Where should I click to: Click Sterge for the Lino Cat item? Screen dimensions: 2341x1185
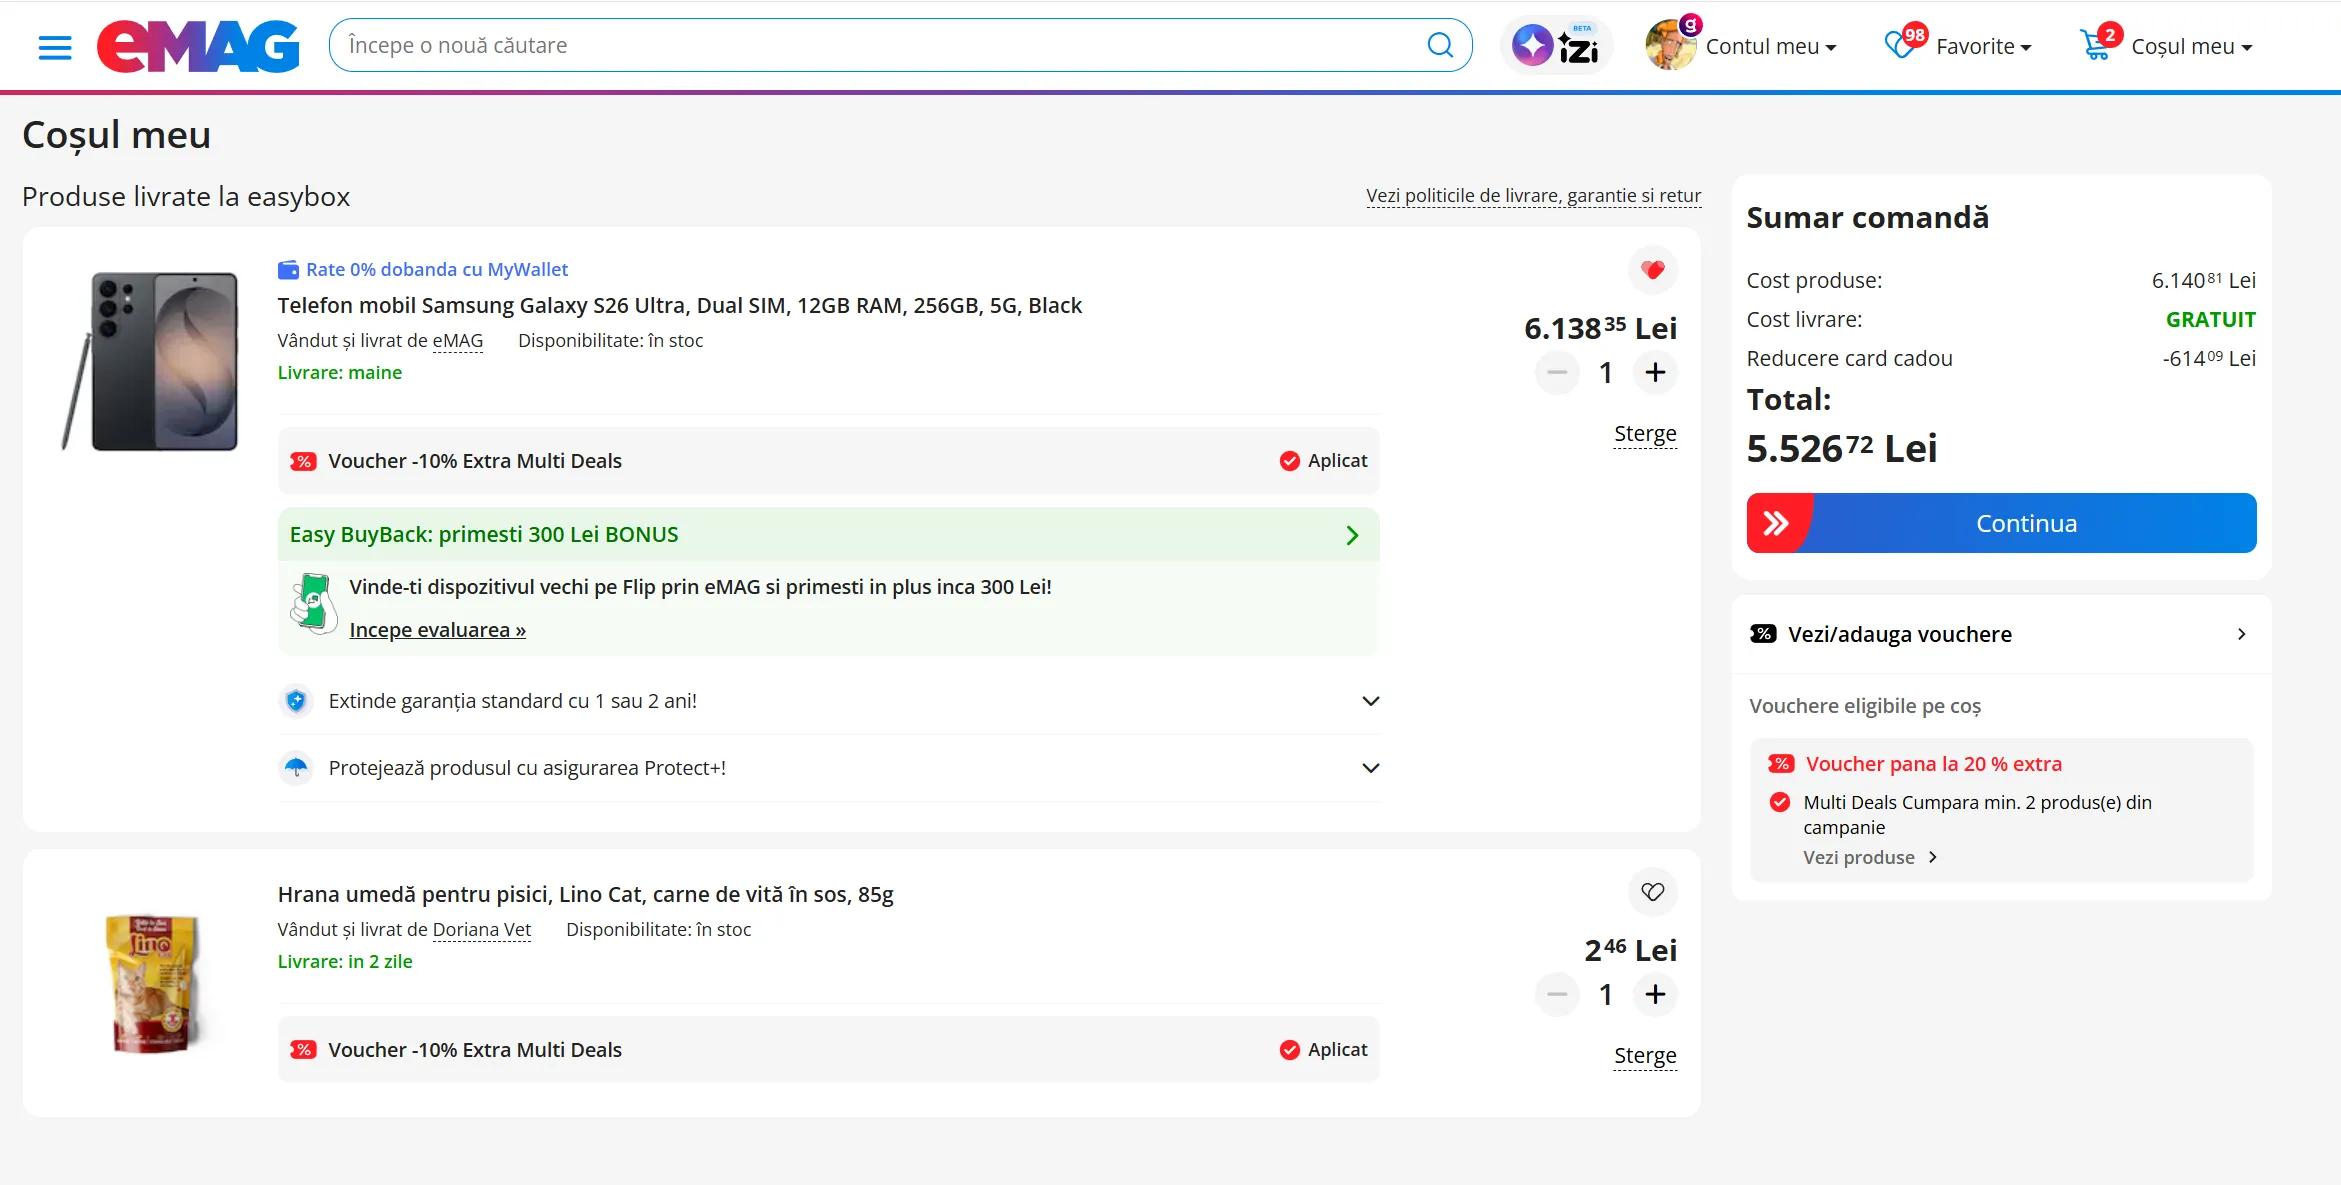coord(1644,1055)
